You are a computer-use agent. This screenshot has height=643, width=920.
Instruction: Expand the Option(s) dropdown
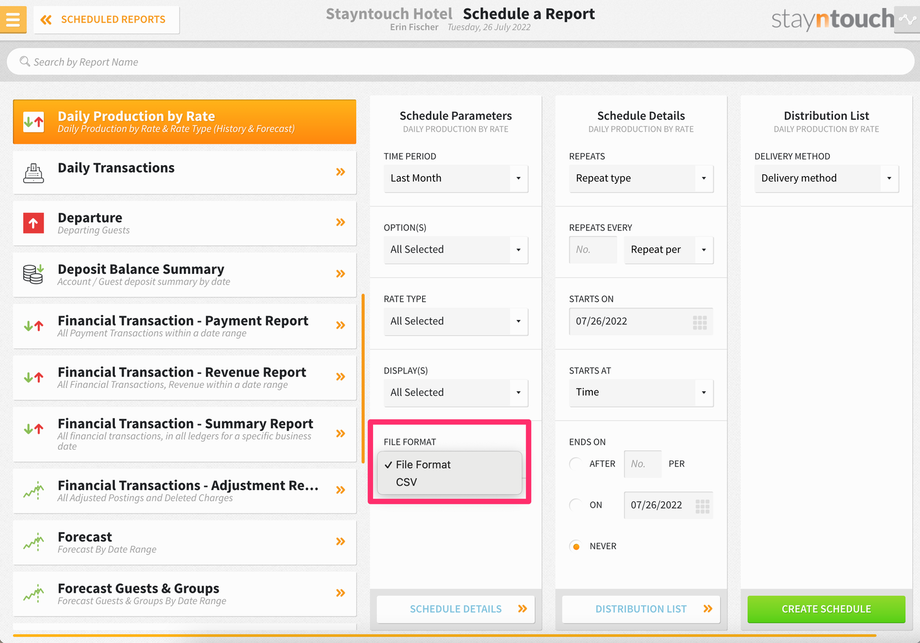click(455, 249)
